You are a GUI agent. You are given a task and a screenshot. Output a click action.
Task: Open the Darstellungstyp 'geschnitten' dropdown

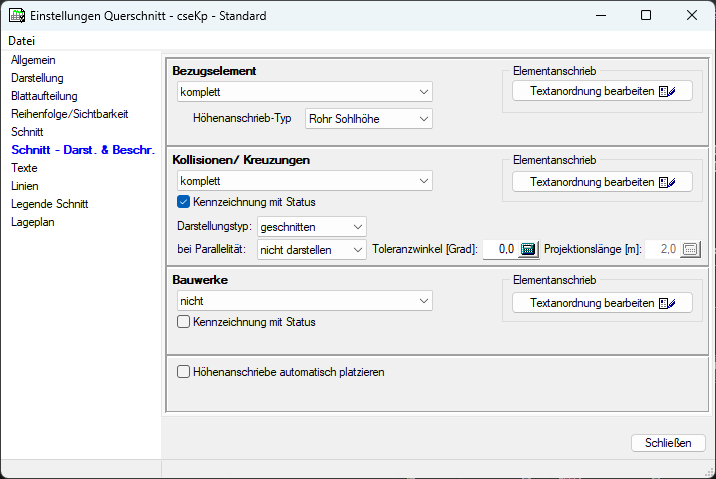point(312,227)
